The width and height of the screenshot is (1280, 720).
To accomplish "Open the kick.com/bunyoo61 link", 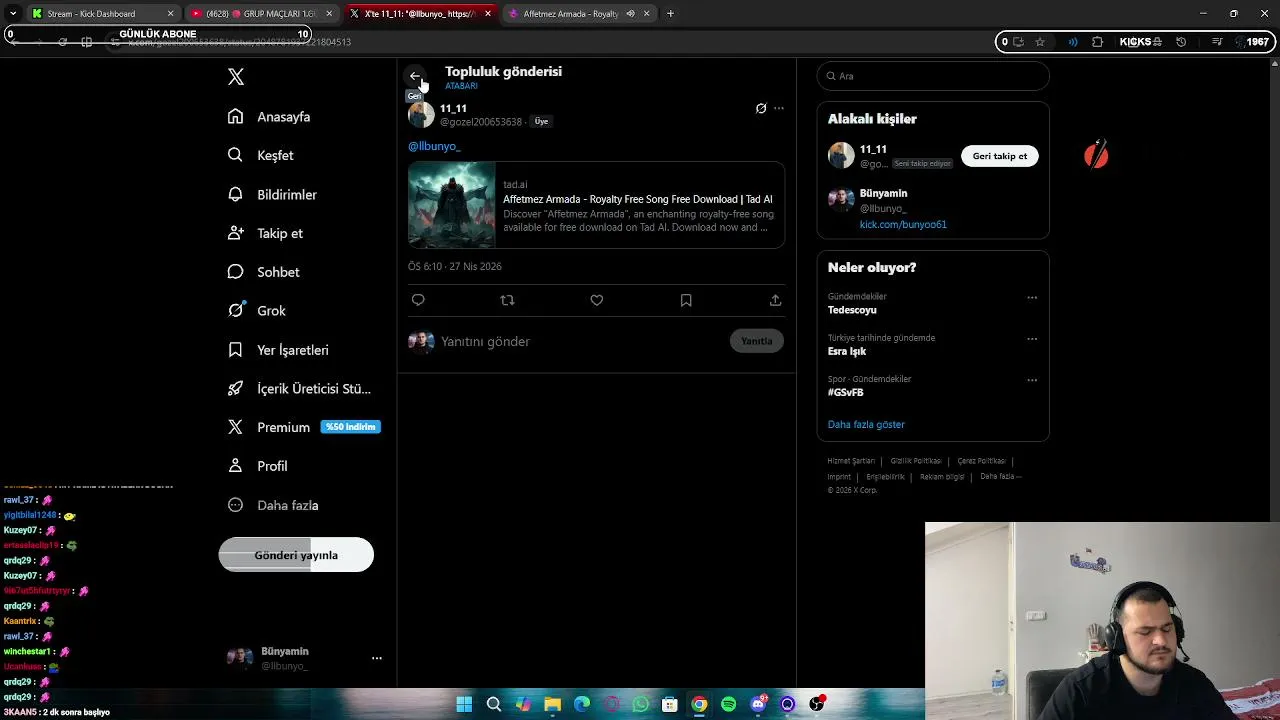I will [x=903, y=225].
